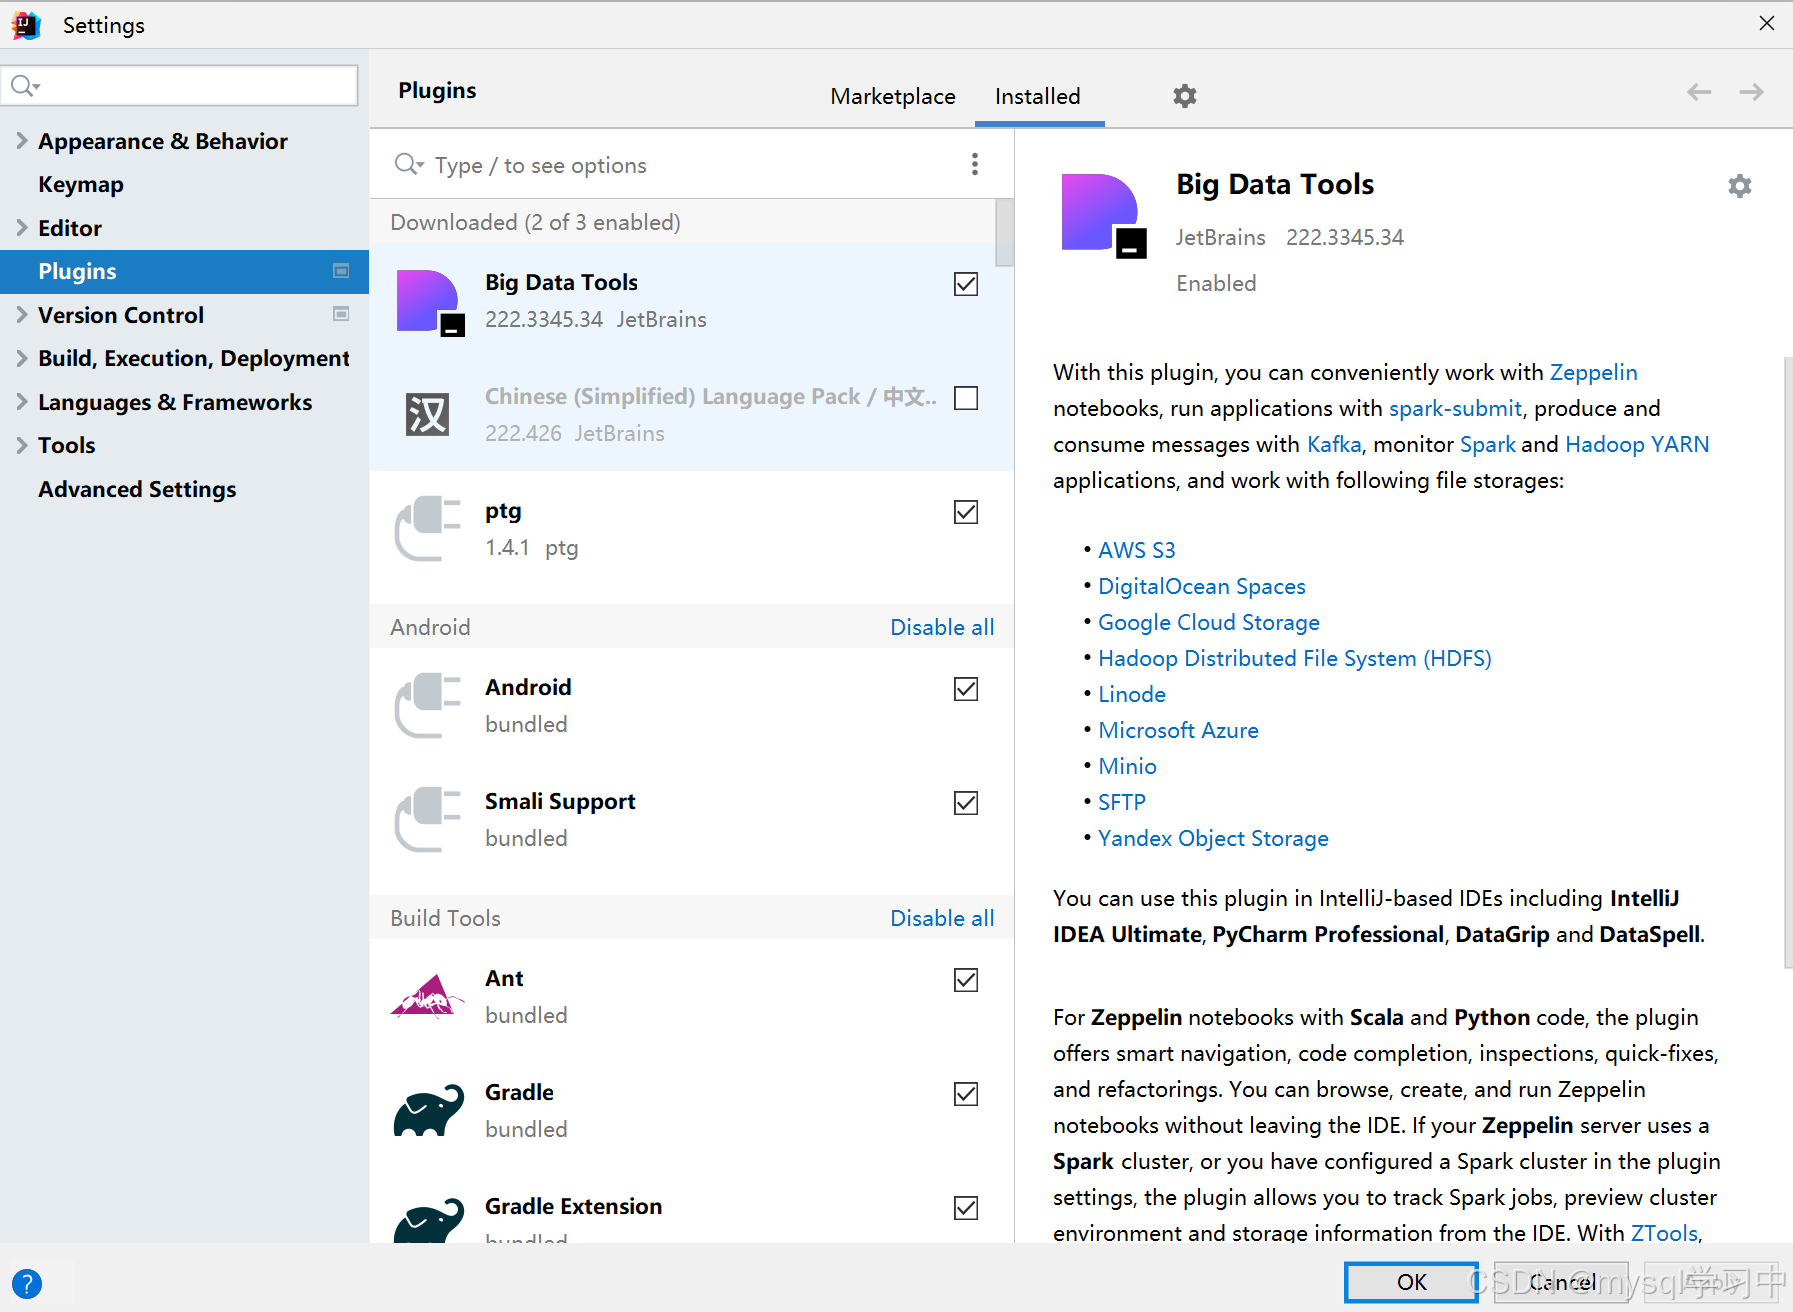Open help with the question mark icon
The height and width of the screenshot is (1312, 1793).
point(27,1283)
